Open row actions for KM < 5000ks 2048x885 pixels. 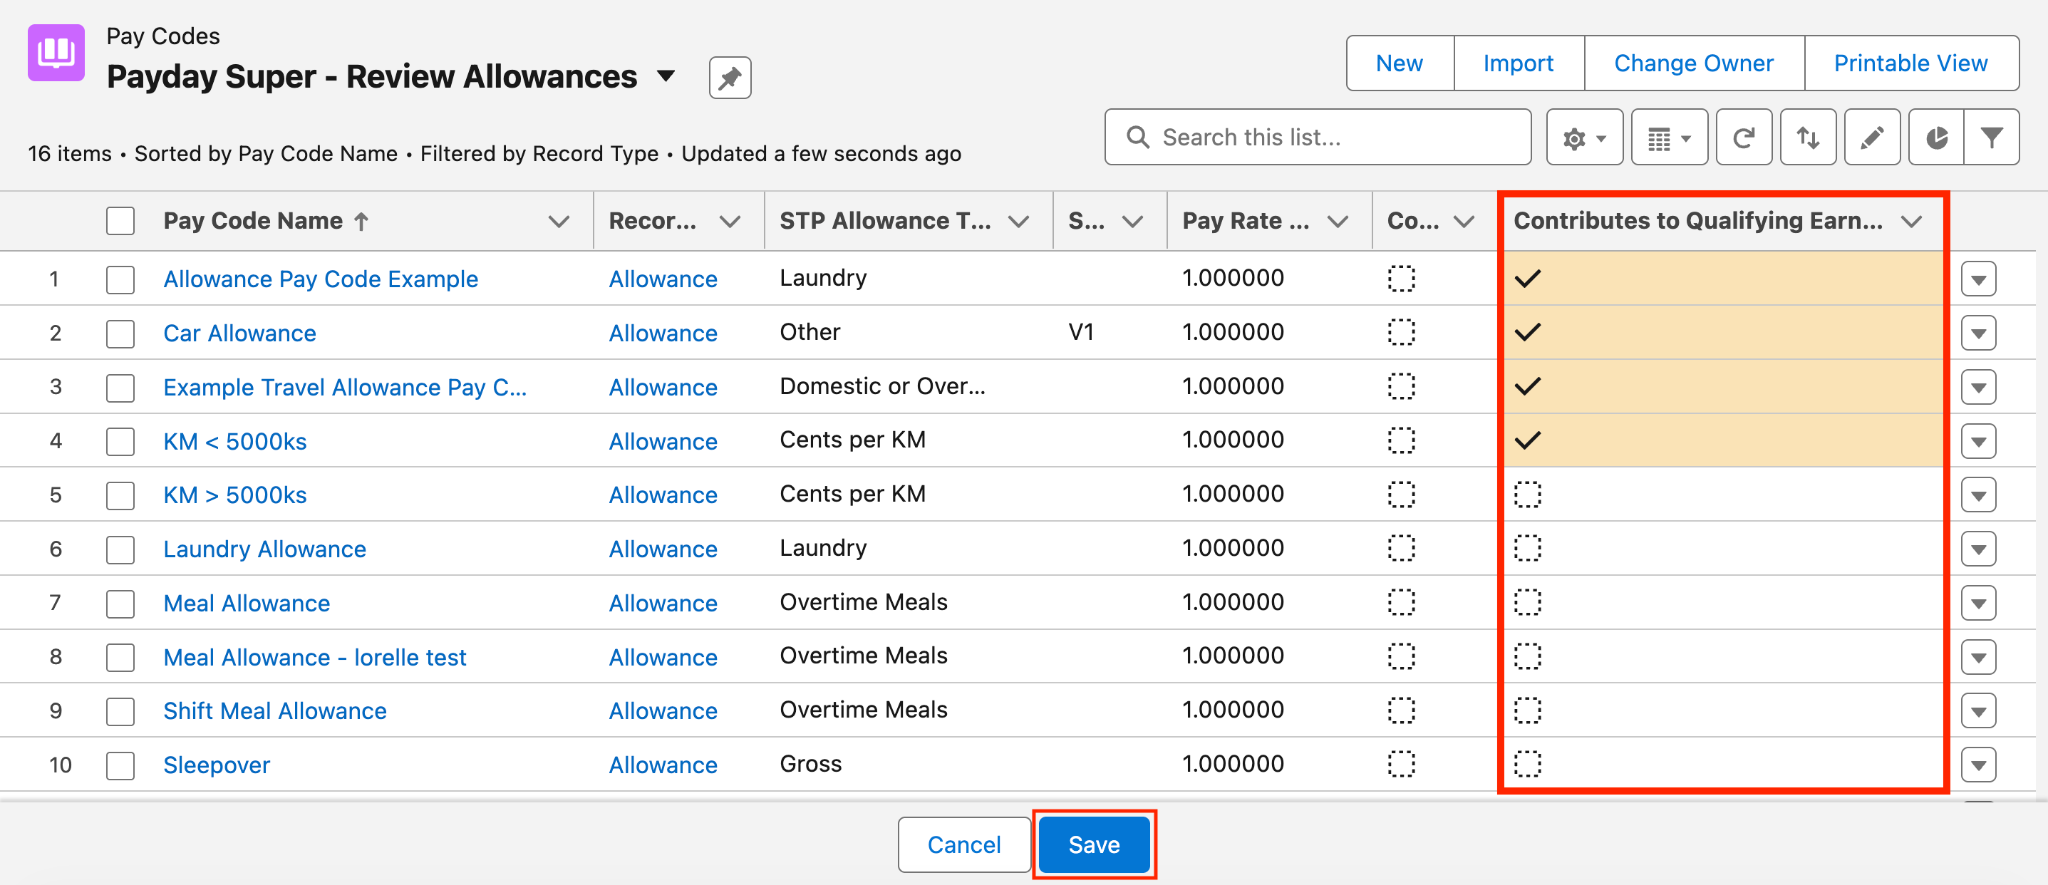pos(1979,441)
